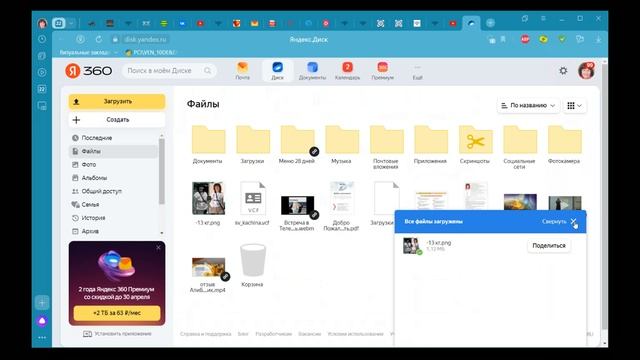640x360 pixels.
Task: Click the Яндекс 360 logo
Action: click(89, 71)
